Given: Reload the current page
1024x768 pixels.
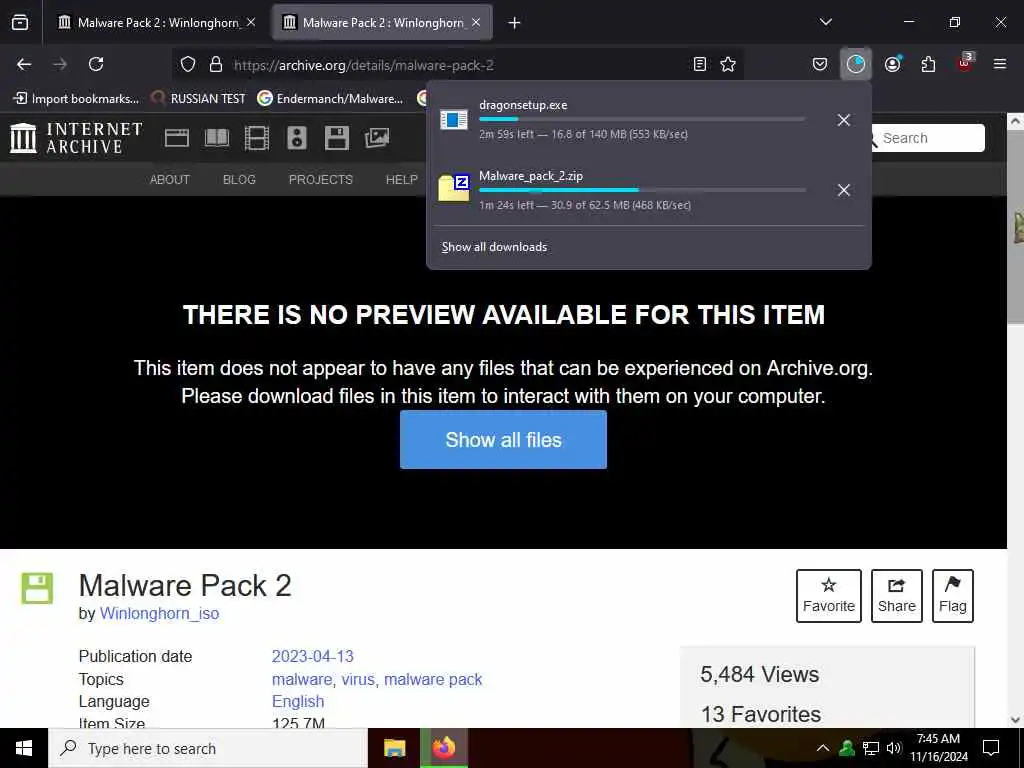Looking at the screenshot, I should [x=96, y=64].
